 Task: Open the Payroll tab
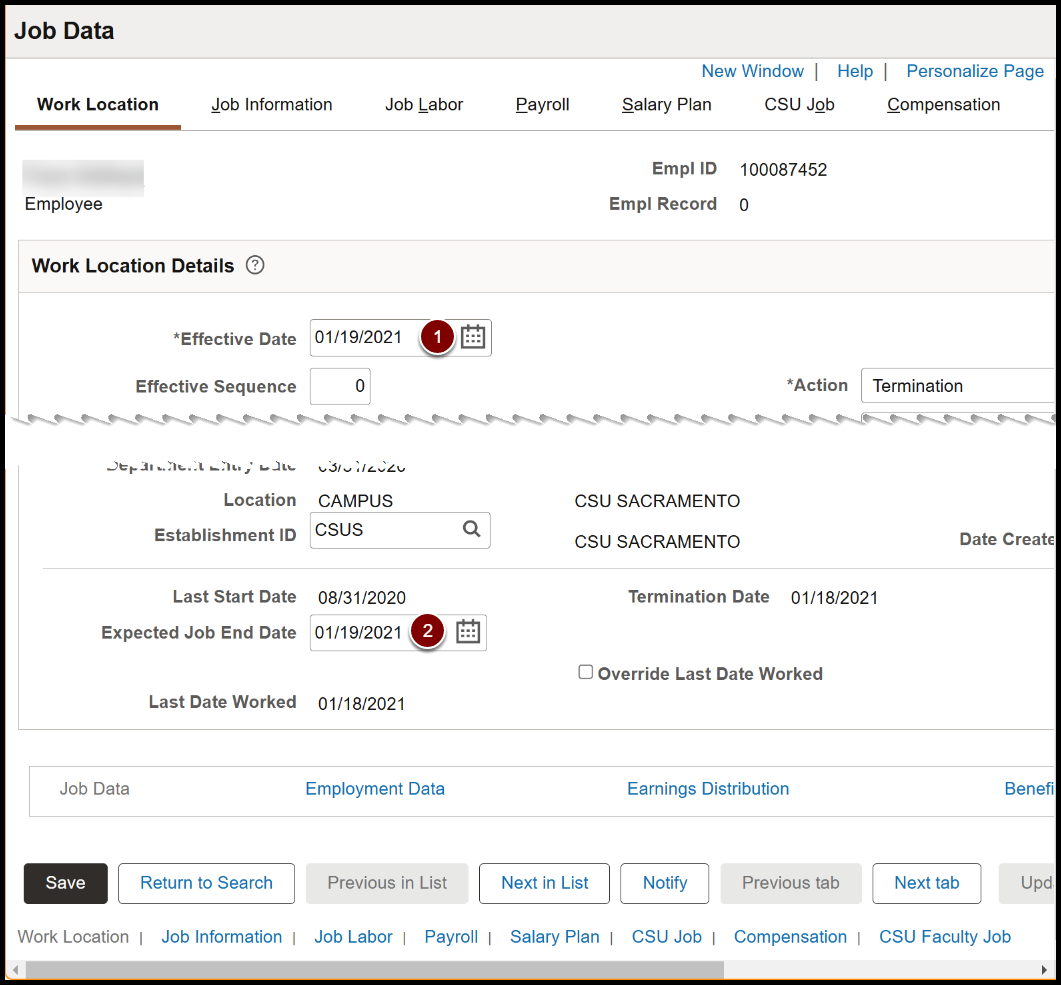542,104
